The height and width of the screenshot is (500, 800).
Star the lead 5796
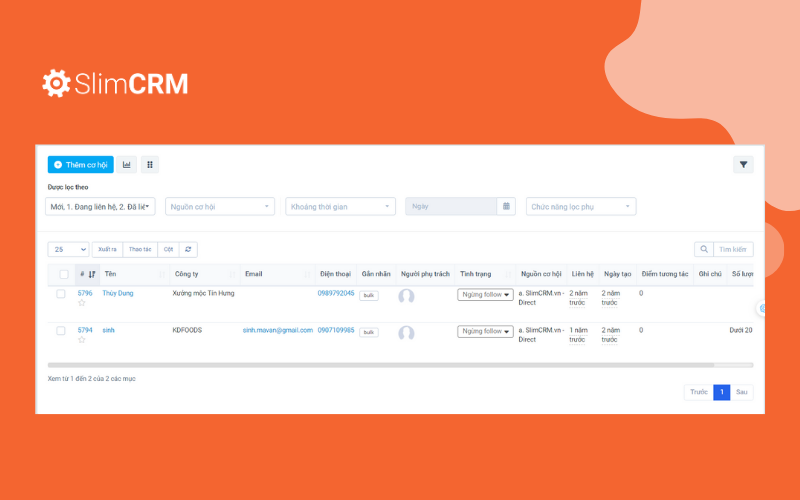pyautogui.click(x=82, y=303)
